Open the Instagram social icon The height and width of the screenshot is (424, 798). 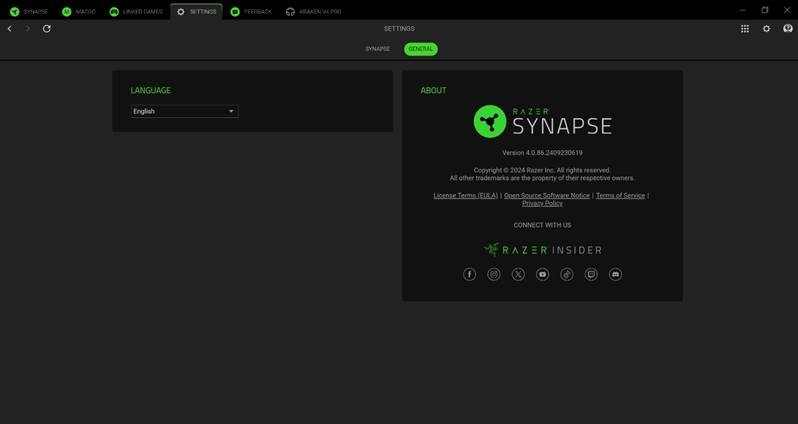point(494,274)
